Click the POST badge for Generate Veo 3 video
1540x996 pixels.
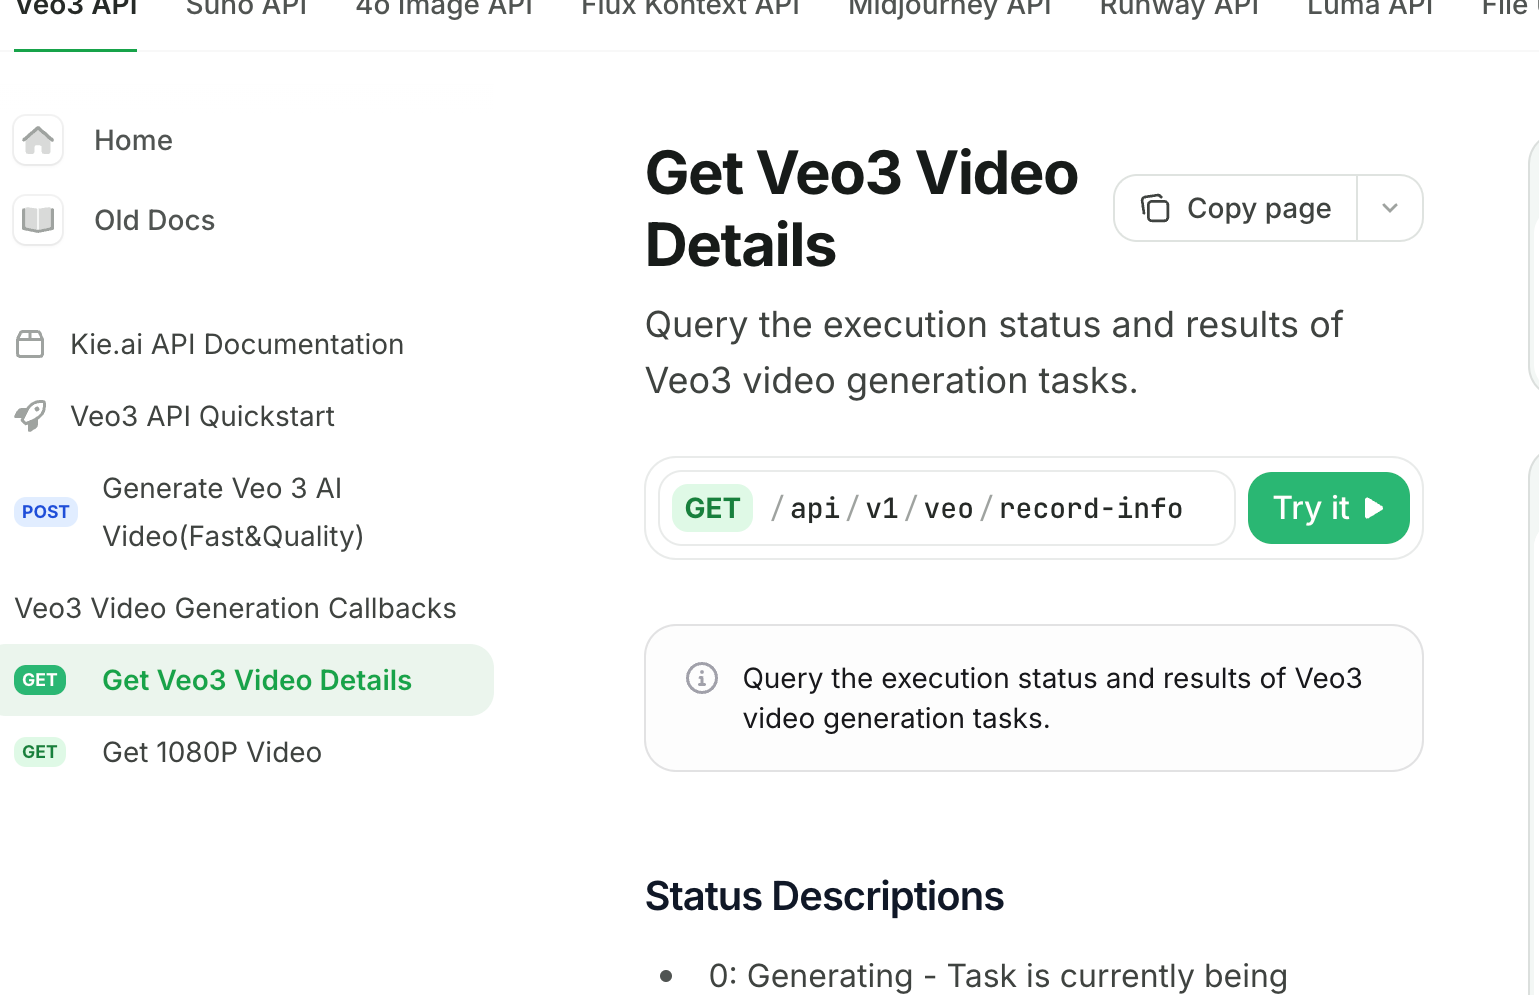click(46, 512)
